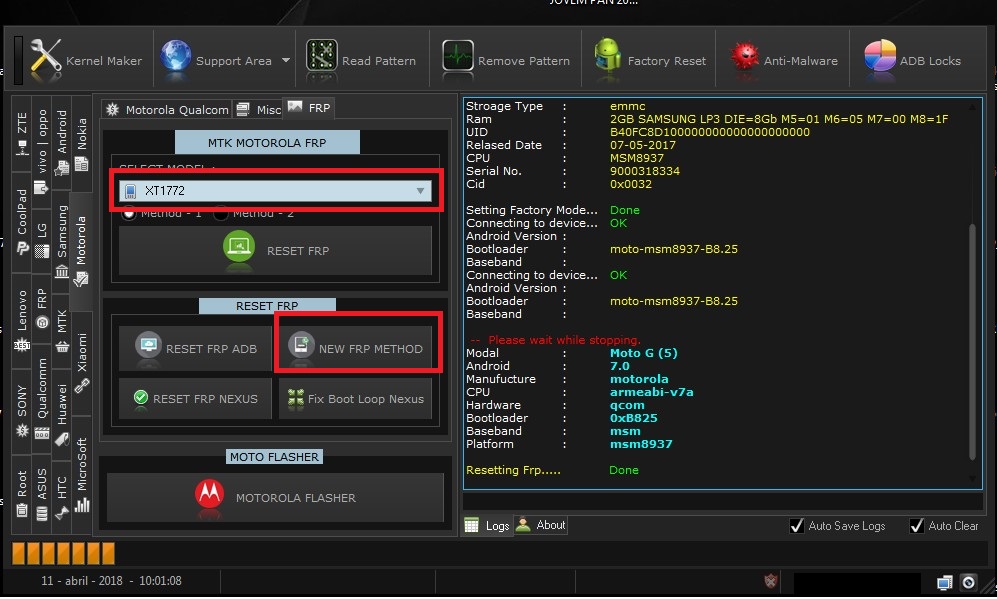Image resolution: width=997 pixels, height=599 pixels.
Task: Select the top FRP tab beside Misc
Action: click(x=309, y=107)
